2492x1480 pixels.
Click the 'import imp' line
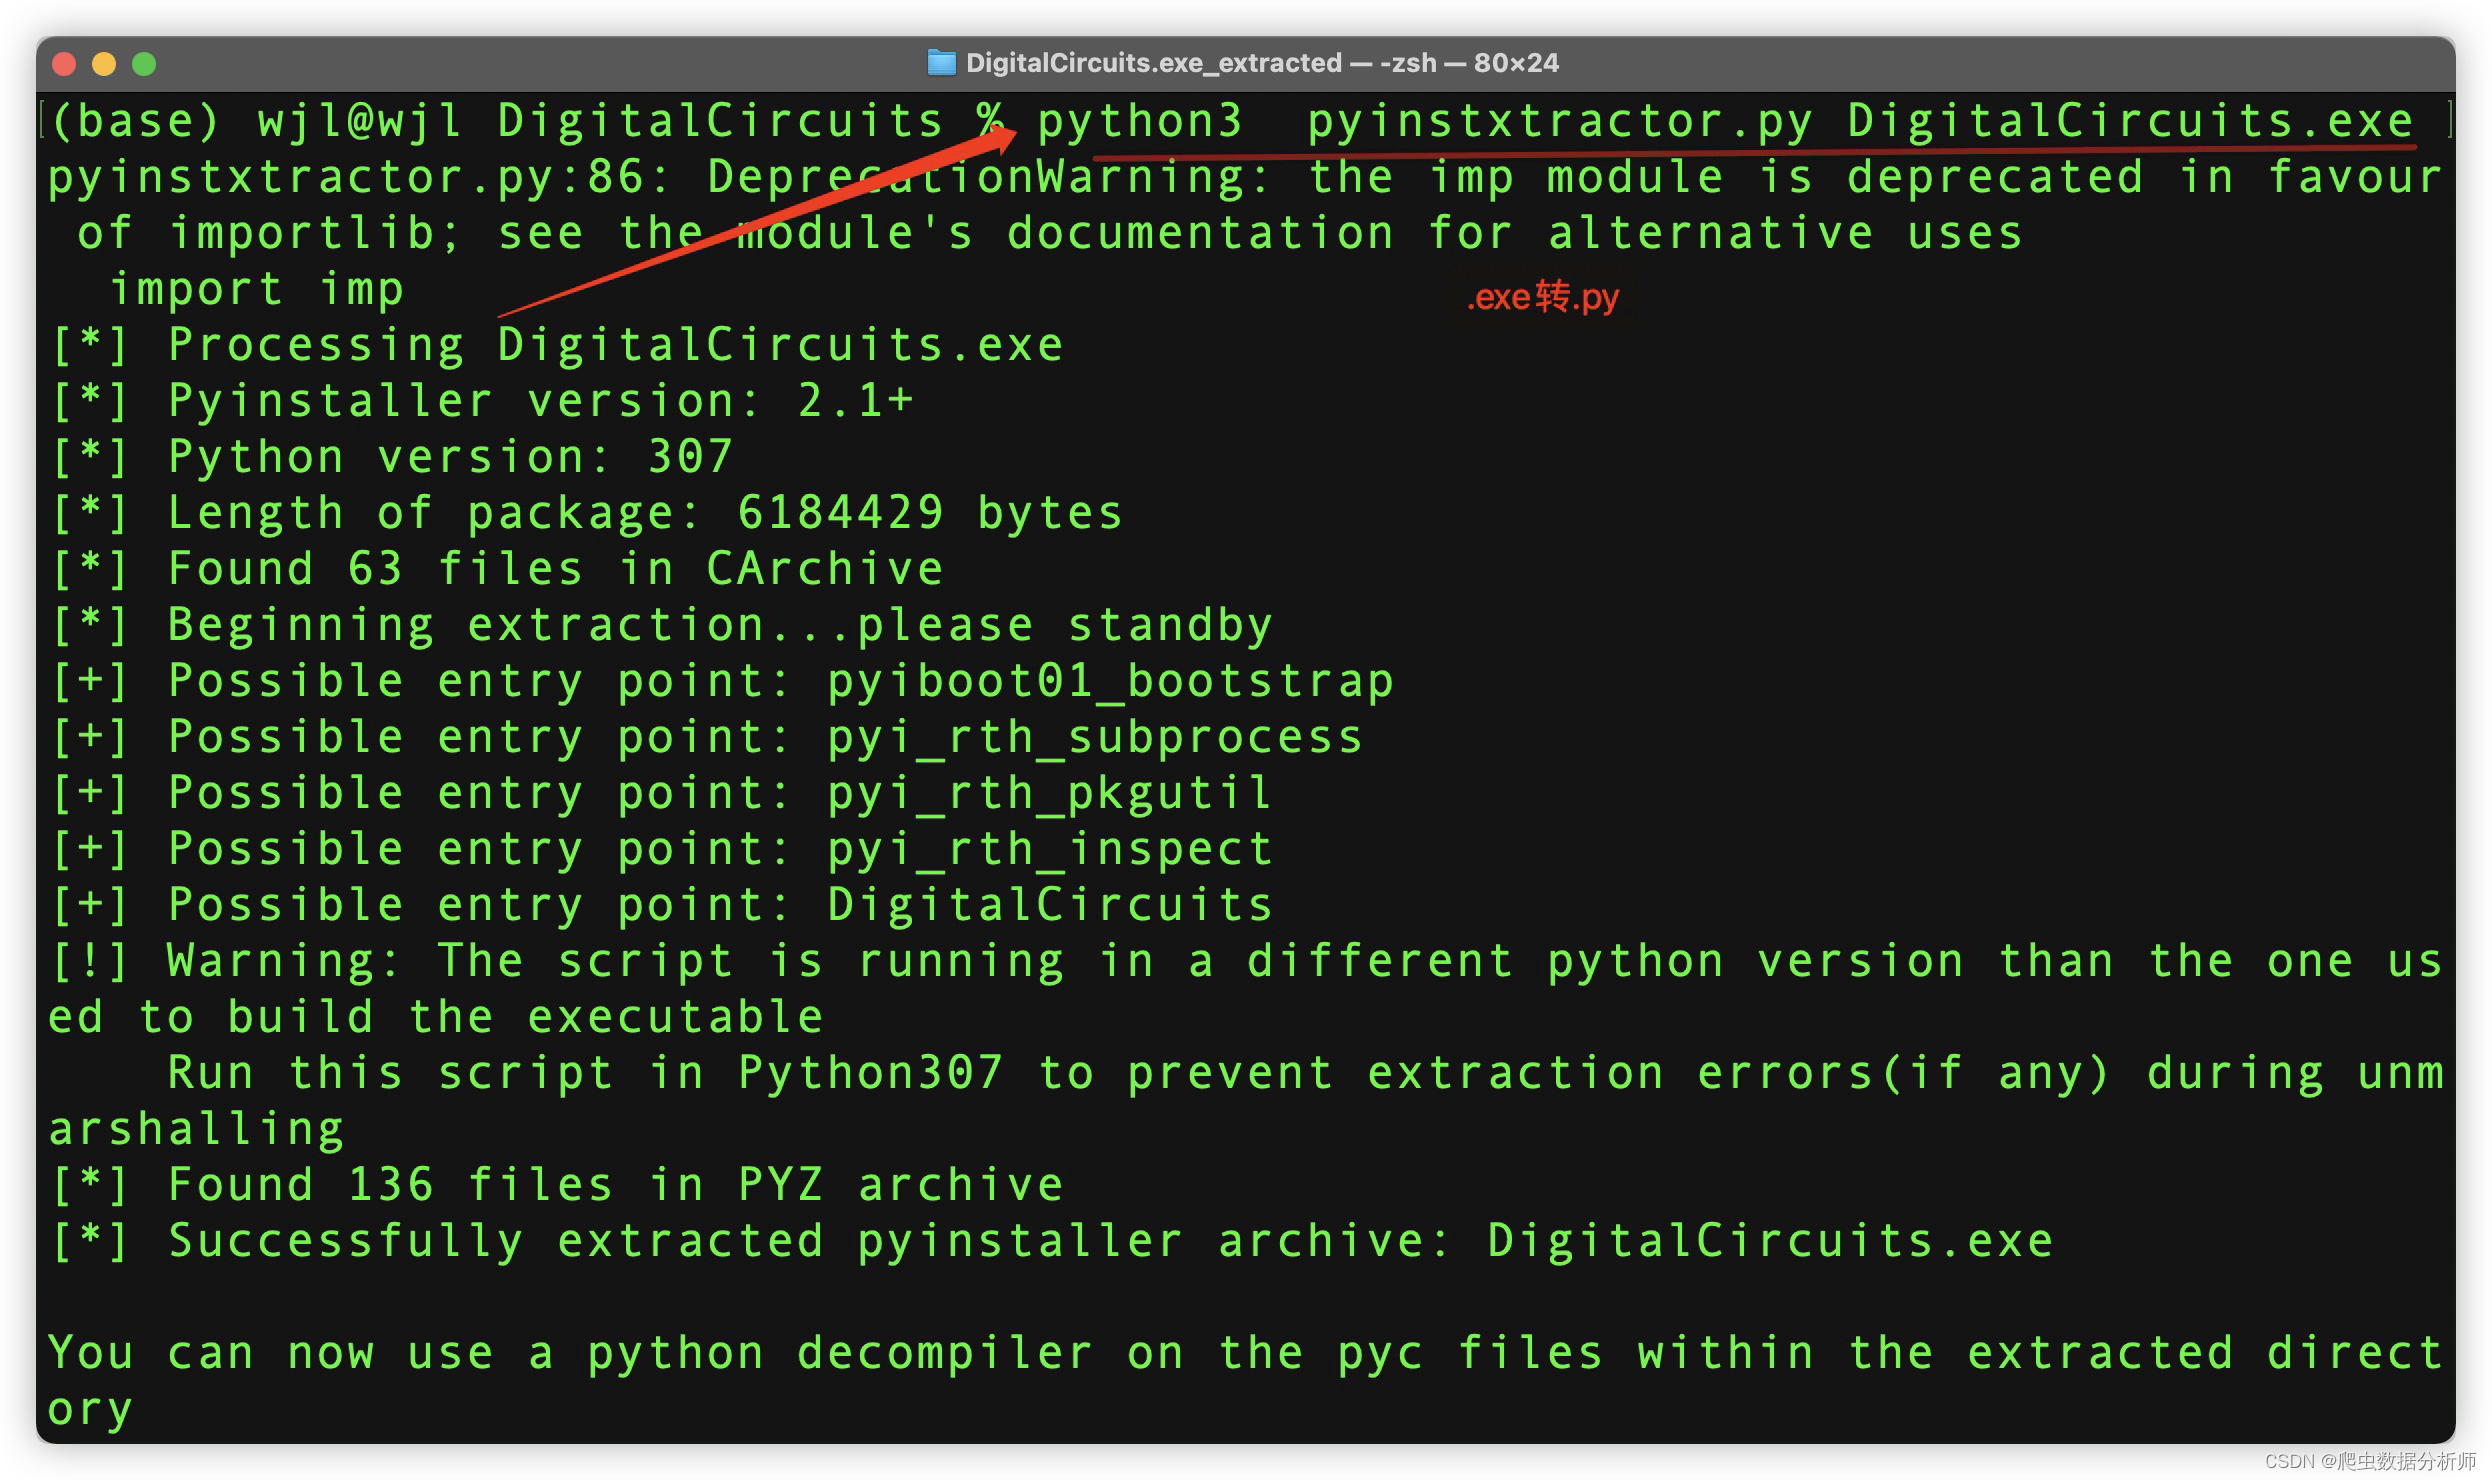tap(256, 290)
